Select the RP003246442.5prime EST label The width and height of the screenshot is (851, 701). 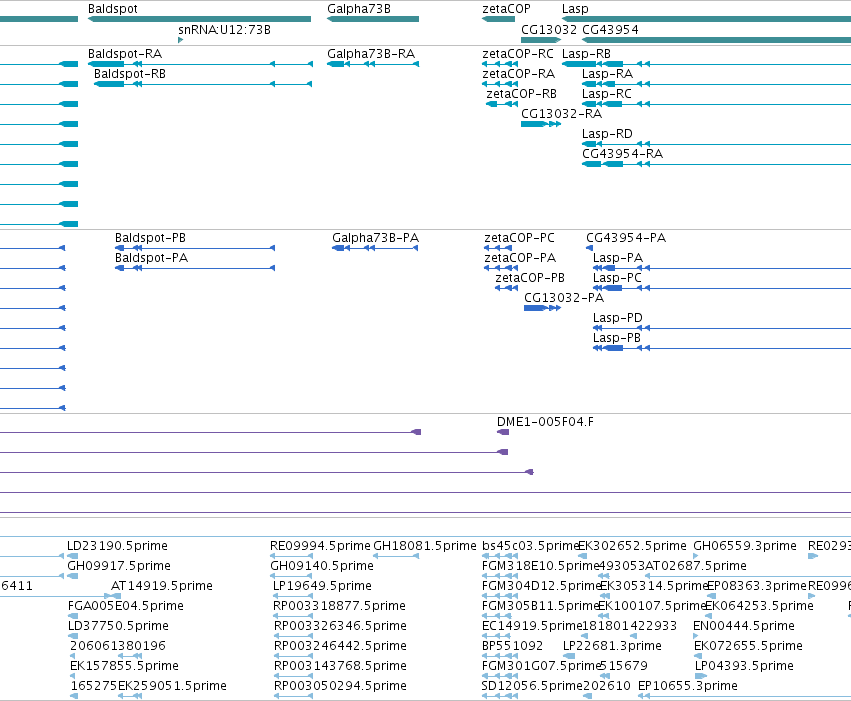tap(340, 646)
